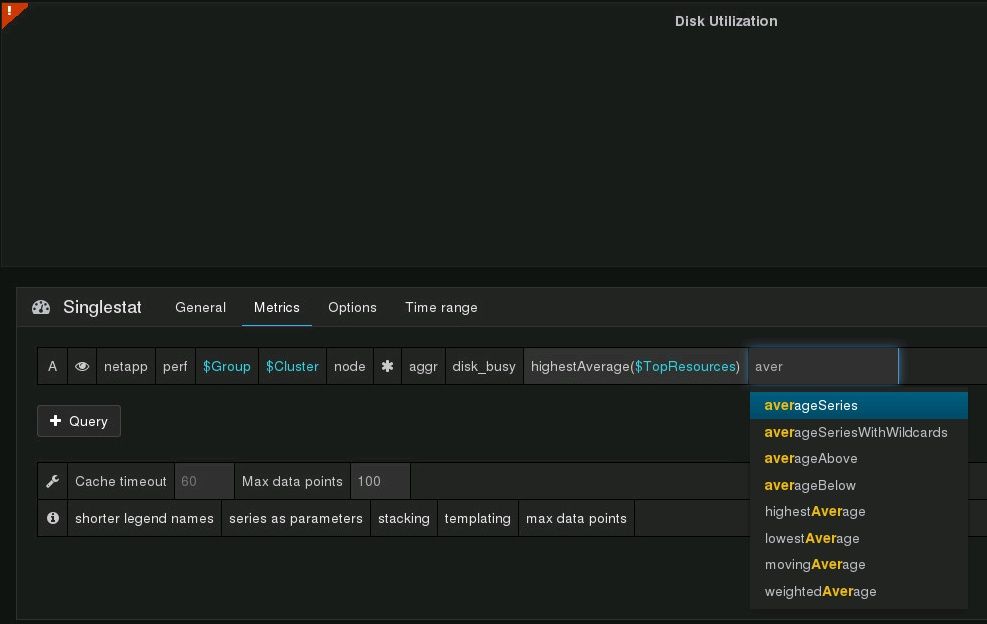Open the shorter legend names help link
Screen dimensions: 987x624
tap(144, 519)
